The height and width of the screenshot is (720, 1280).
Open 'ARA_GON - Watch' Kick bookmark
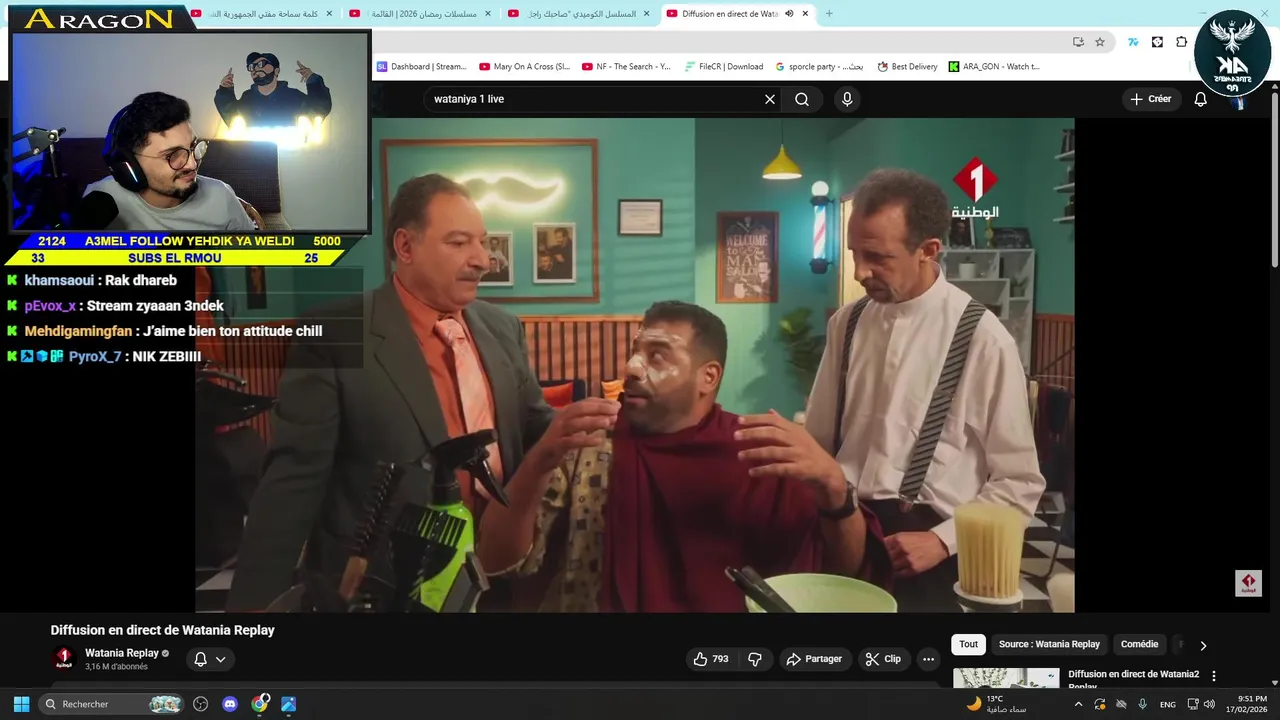994,67
